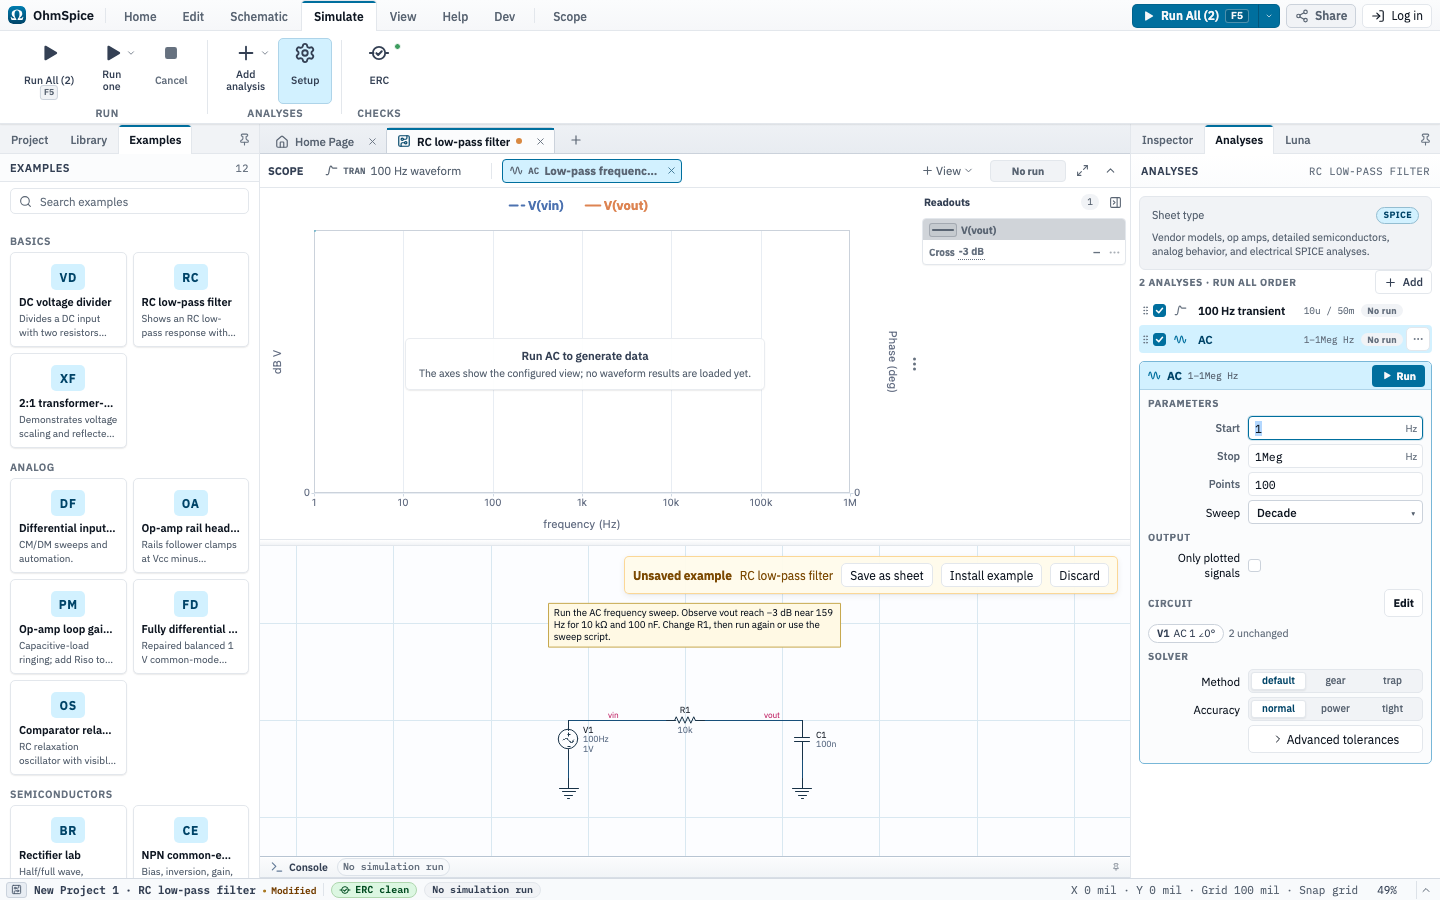The height and width of the screenshot is (900, 1440).
Task: Expand Advanced tolerances section
Action: pyautogui.click(x=1335, y=740)
